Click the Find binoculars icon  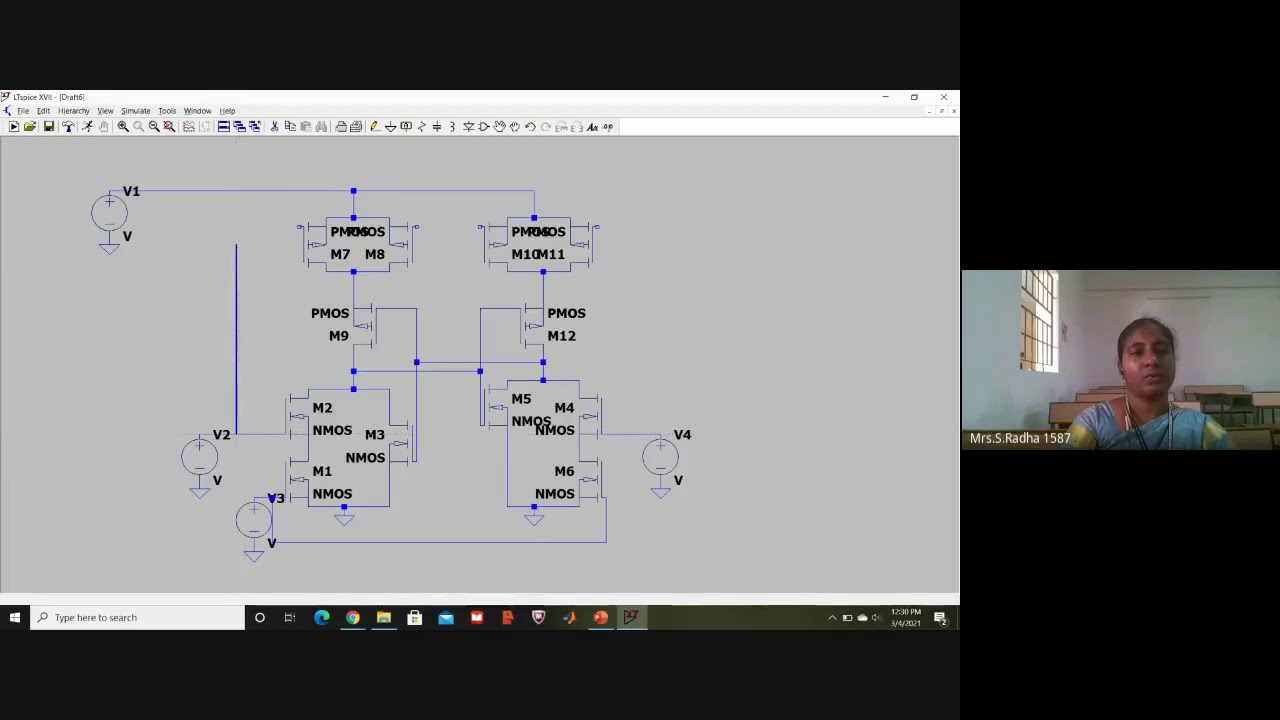tap(321, 127)
